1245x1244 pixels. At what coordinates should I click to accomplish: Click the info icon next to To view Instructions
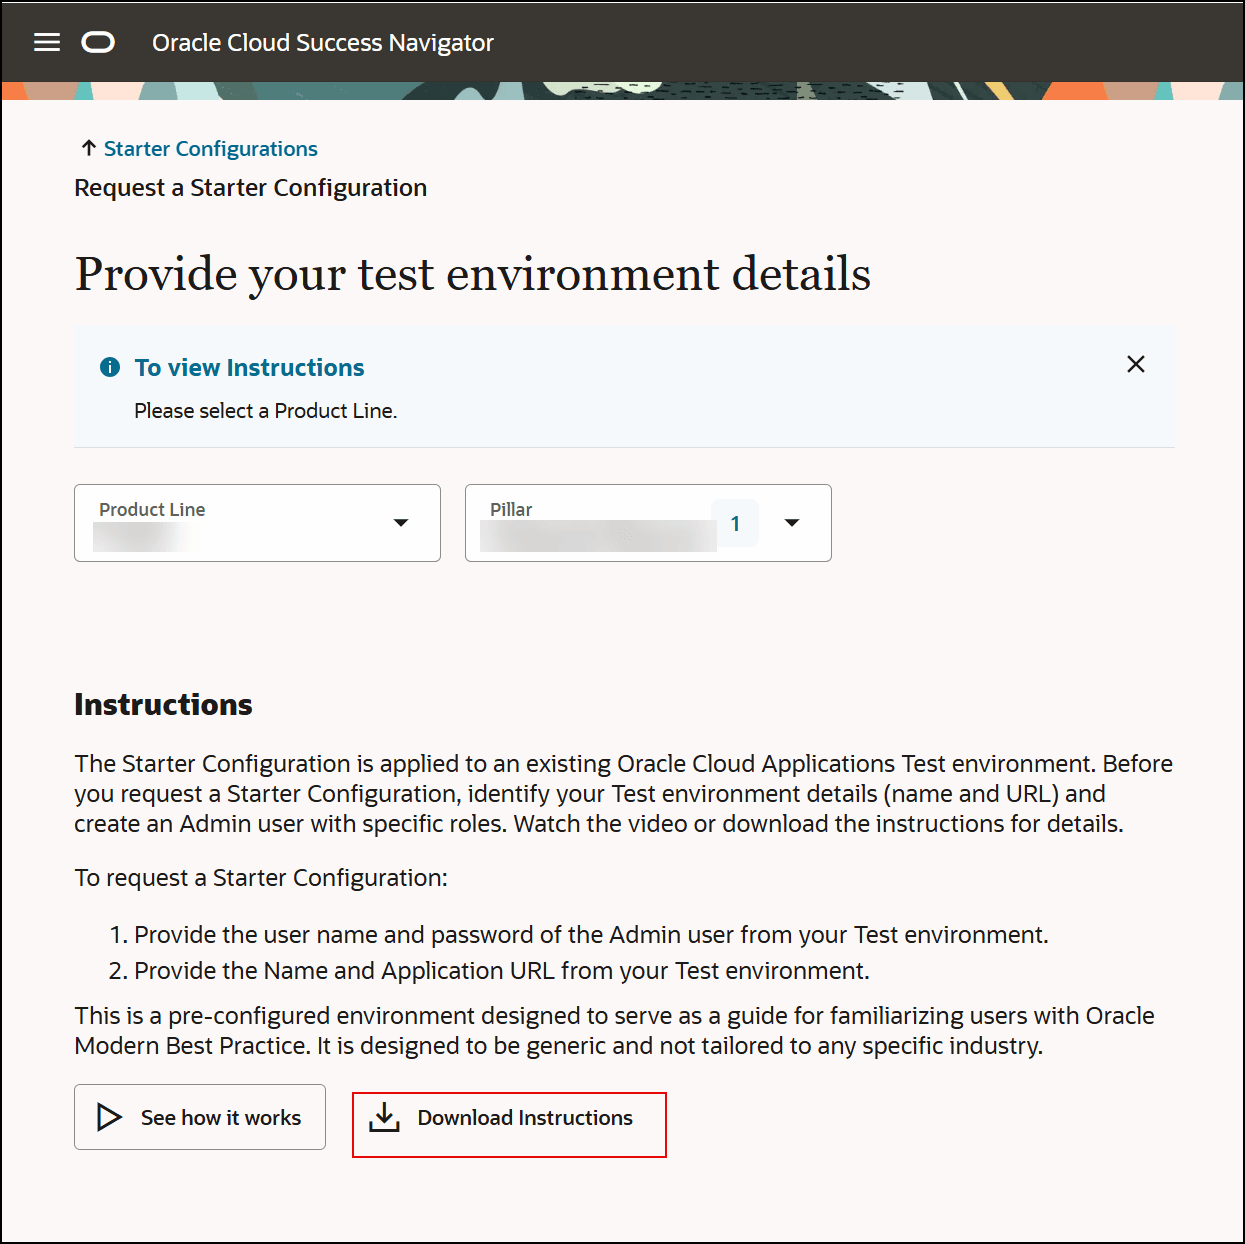tap(110, 367)
